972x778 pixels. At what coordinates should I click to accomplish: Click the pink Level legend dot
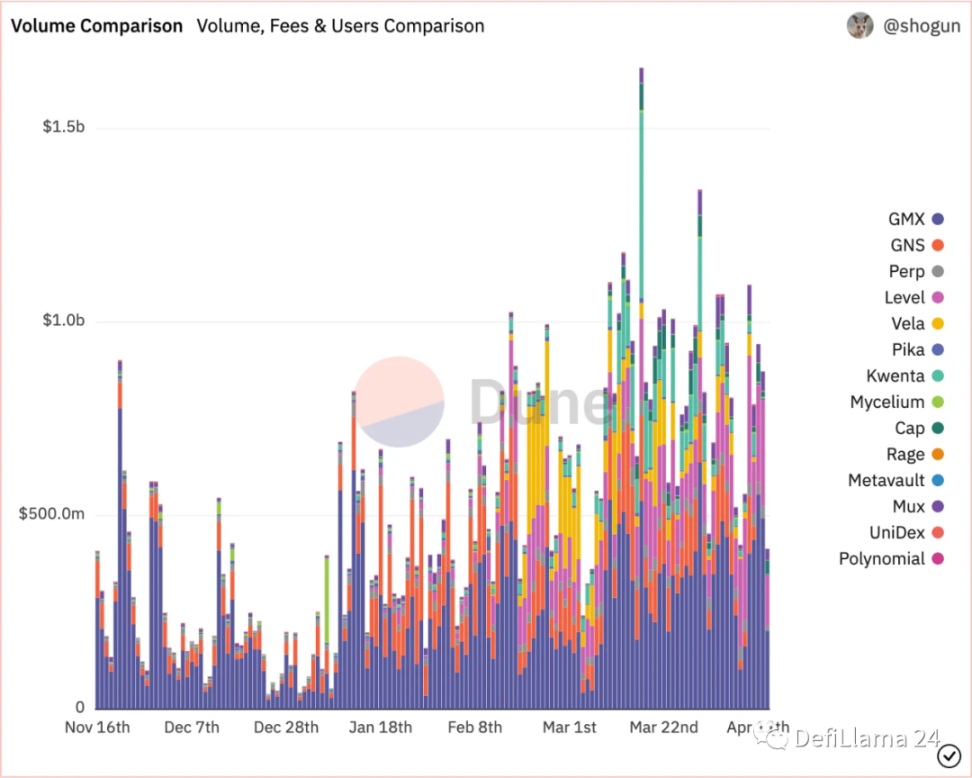(937, 297)
